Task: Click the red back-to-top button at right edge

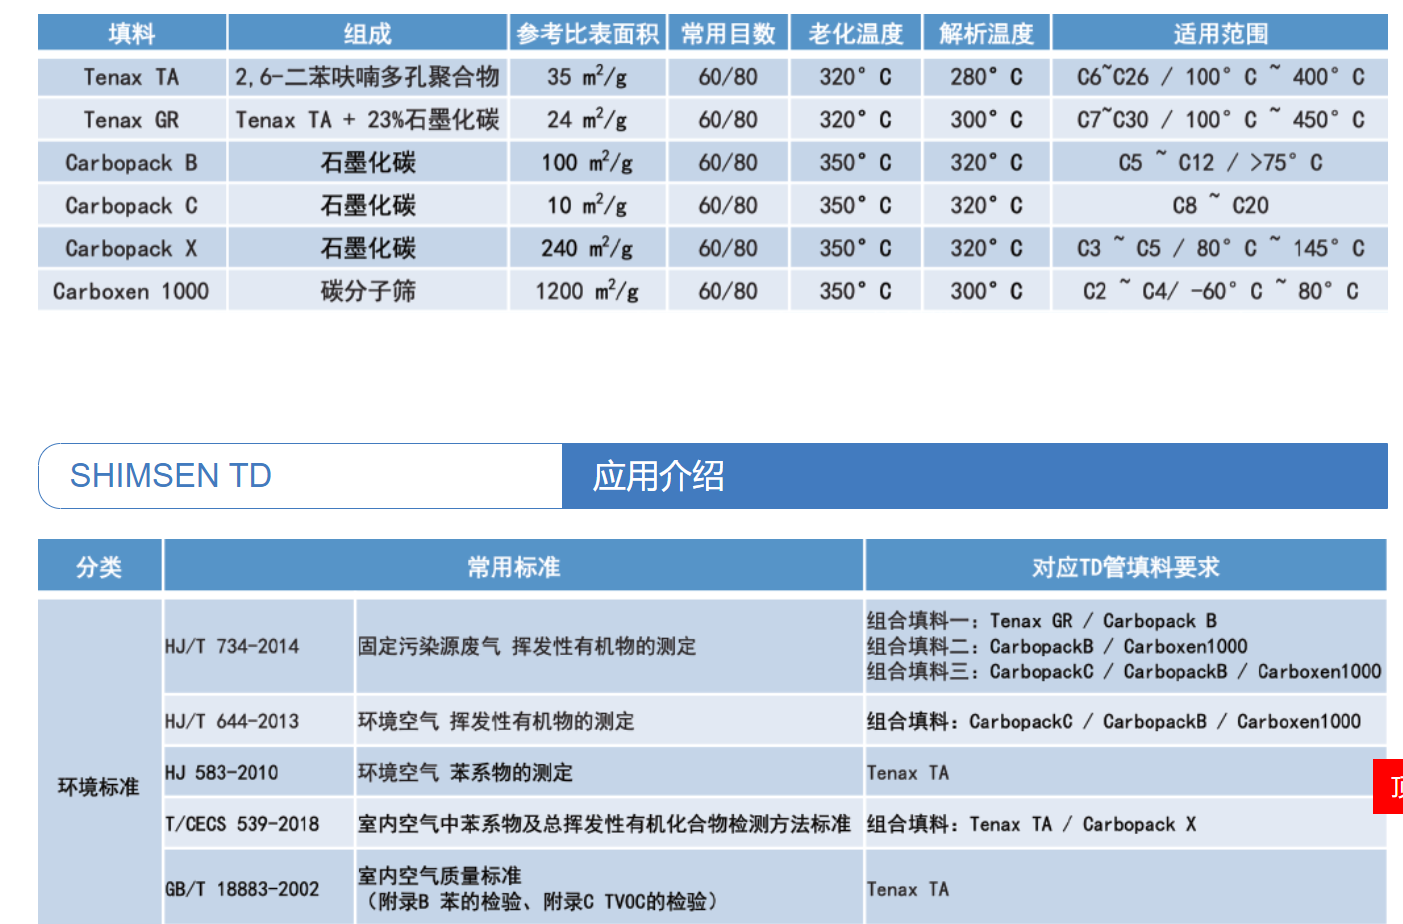Action: point(1390,786)
